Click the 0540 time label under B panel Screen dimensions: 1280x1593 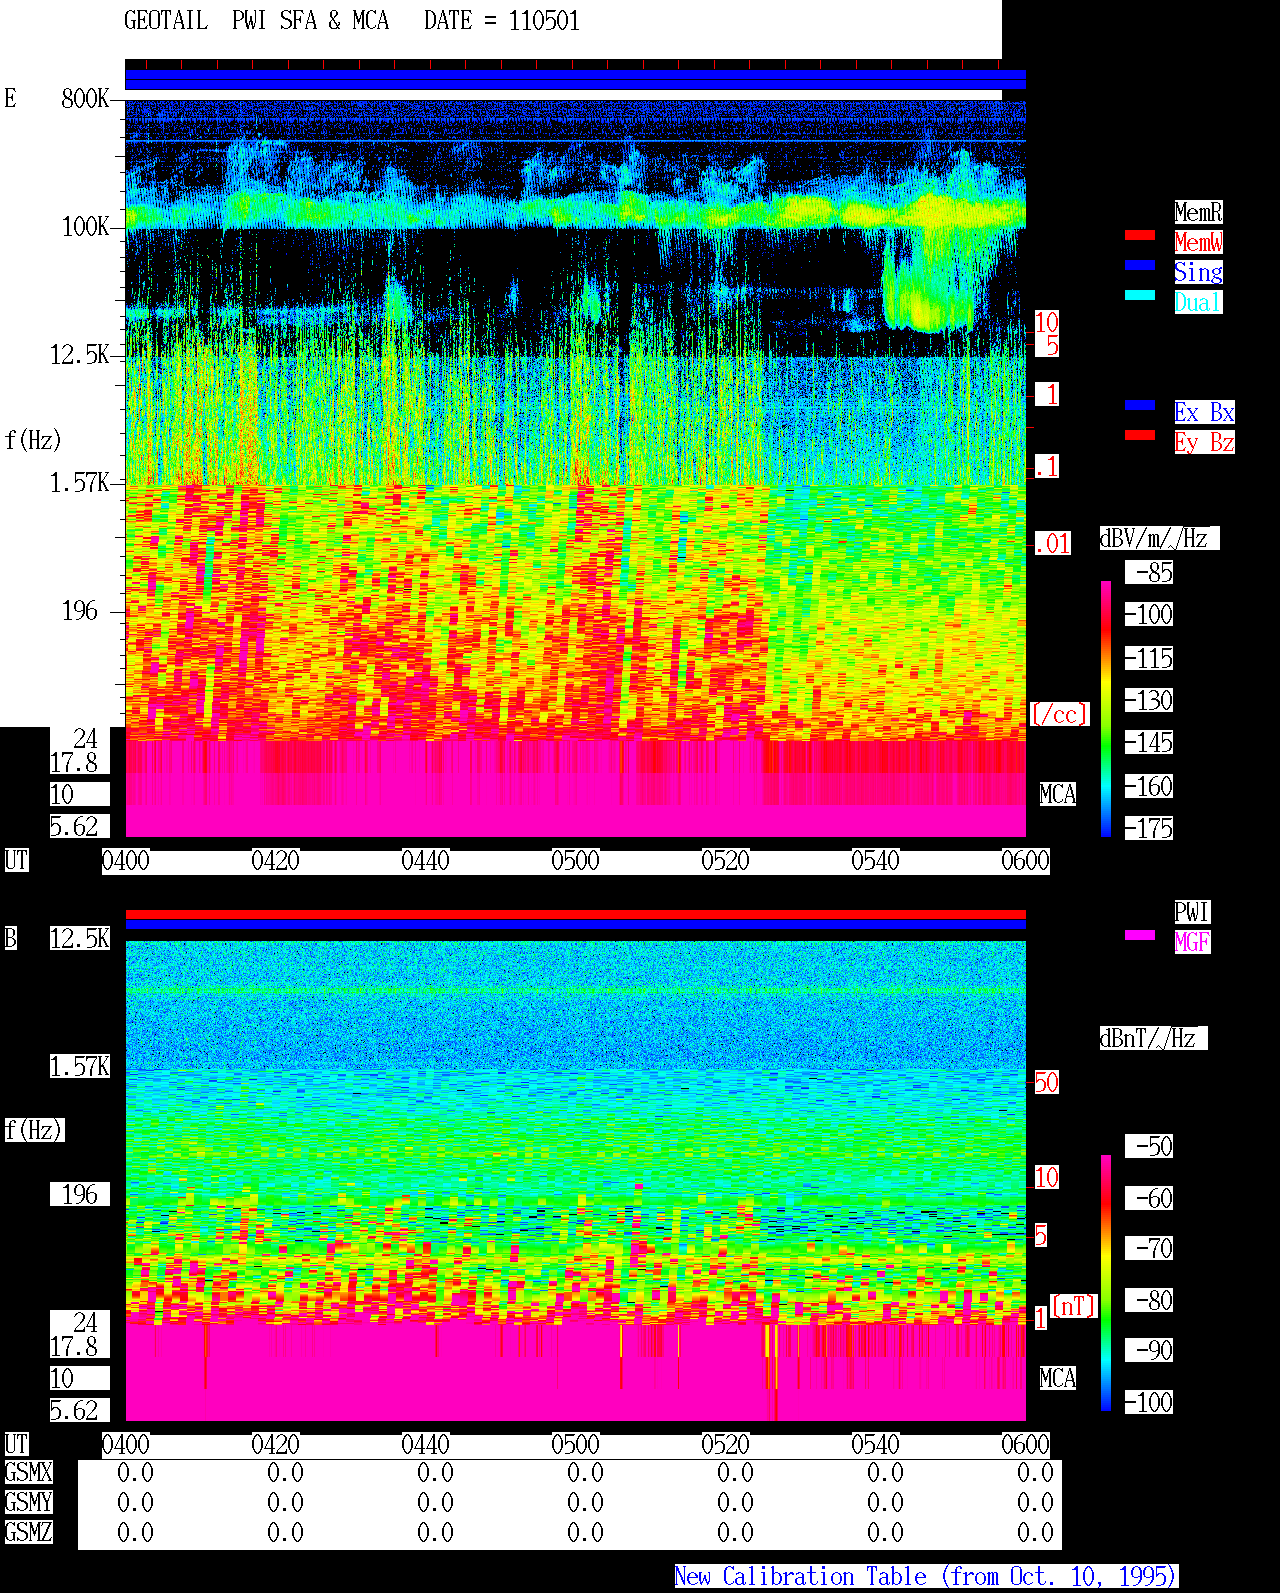tap(875, 1444)
